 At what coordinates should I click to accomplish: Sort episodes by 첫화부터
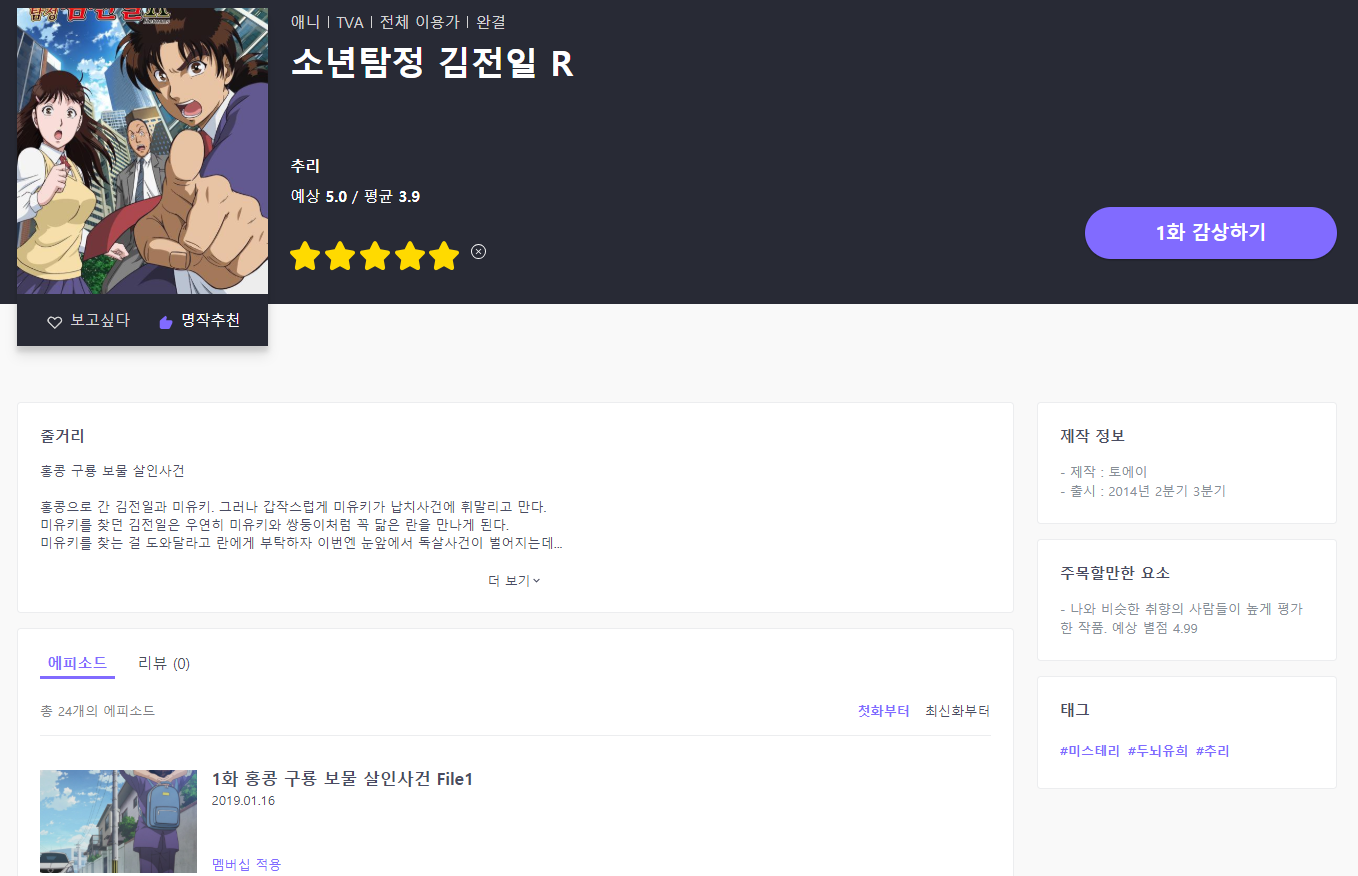883,711
